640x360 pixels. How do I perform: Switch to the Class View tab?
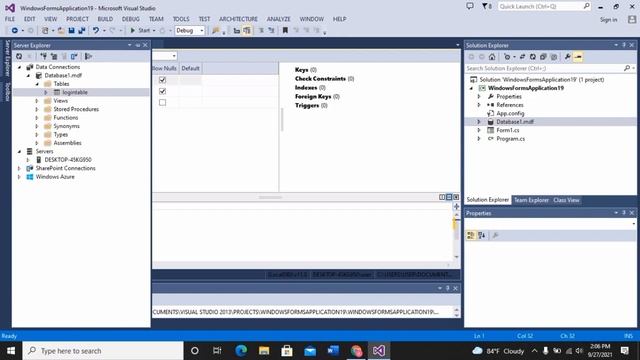point(566,200)
